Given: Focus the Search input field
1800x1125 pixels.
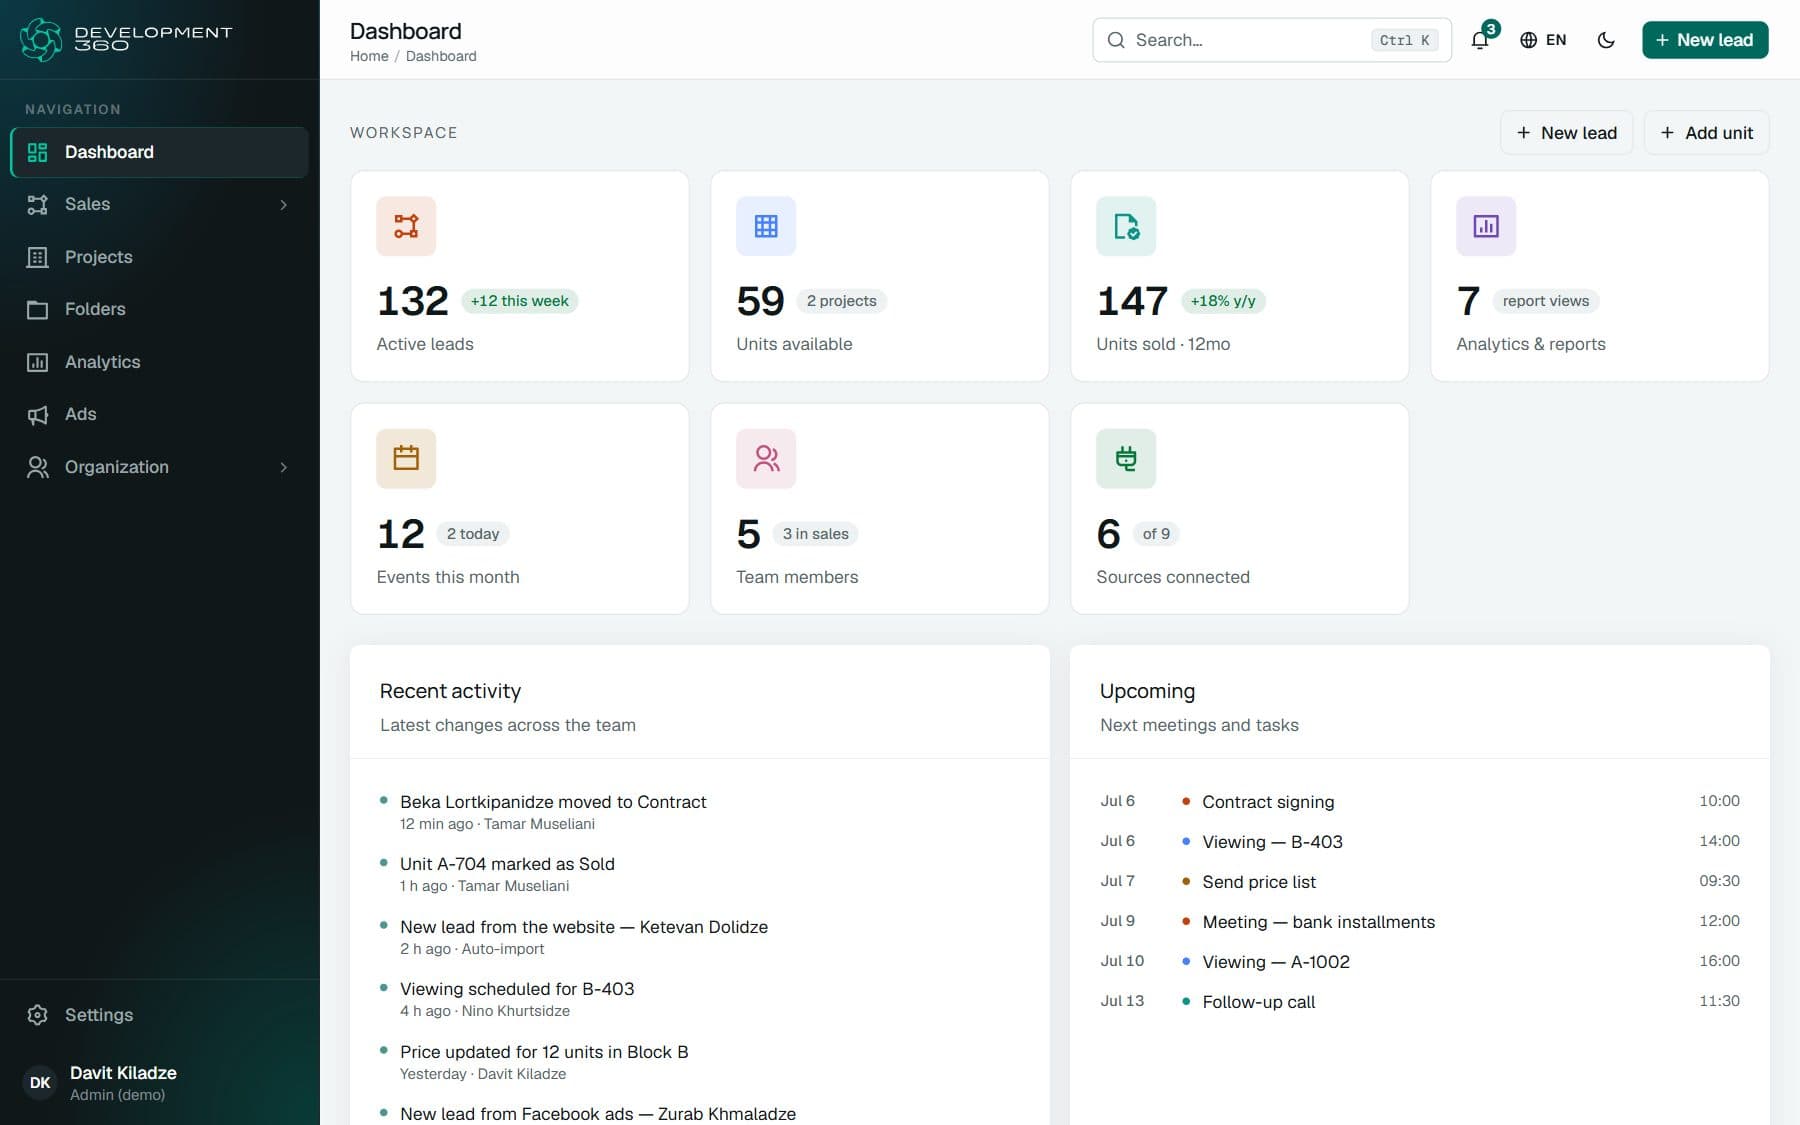Looking at the screenshot, I should pyautogui.click(x=1272, y=40).
